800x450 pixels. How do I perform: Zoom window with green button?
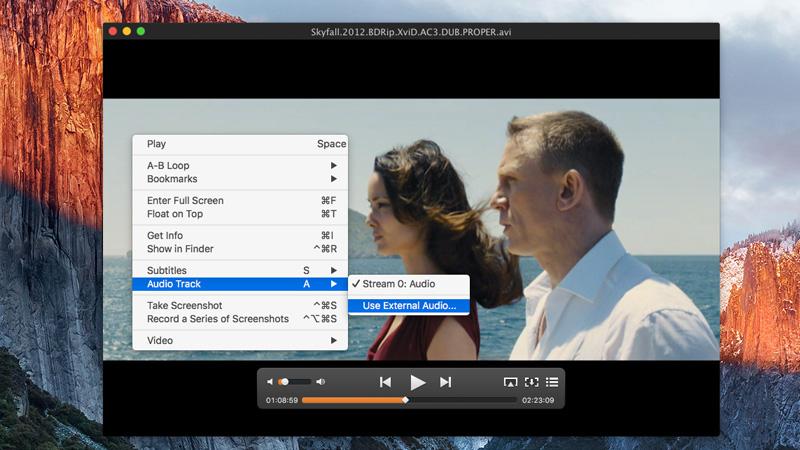tap(141, 32)
